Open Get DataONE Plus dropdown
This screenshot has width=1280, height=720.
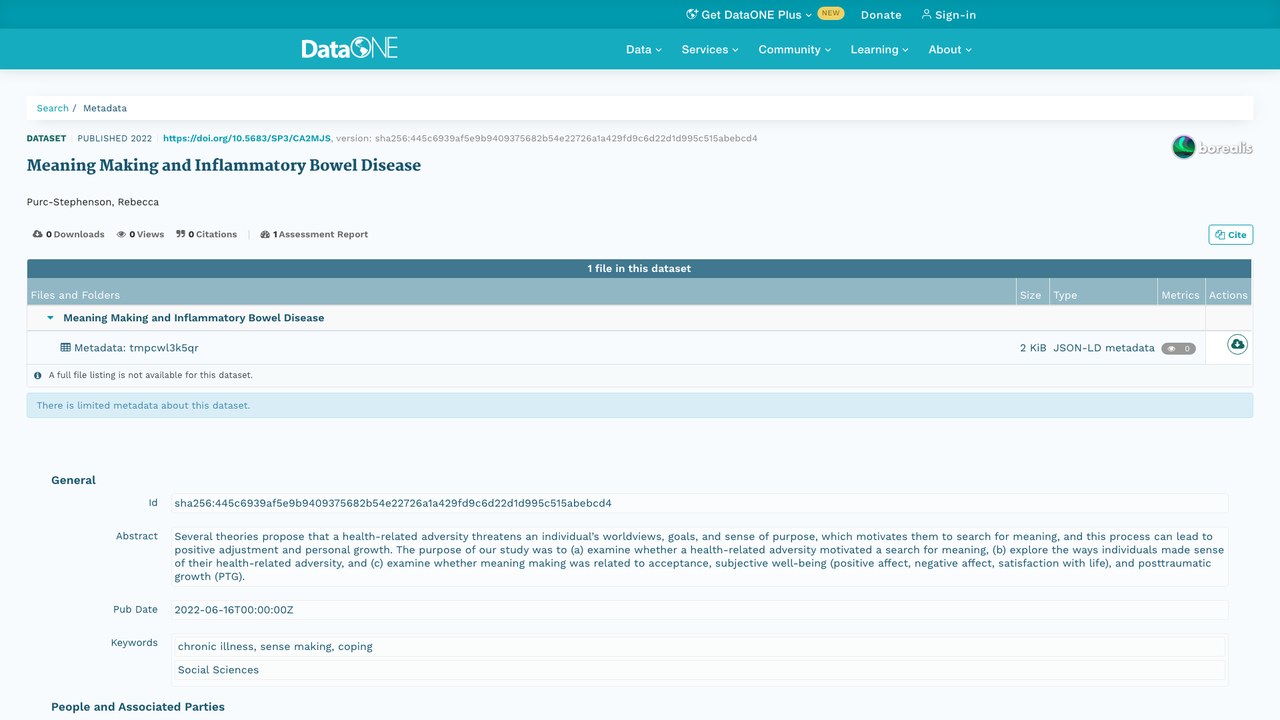click(x=749, y=15)
